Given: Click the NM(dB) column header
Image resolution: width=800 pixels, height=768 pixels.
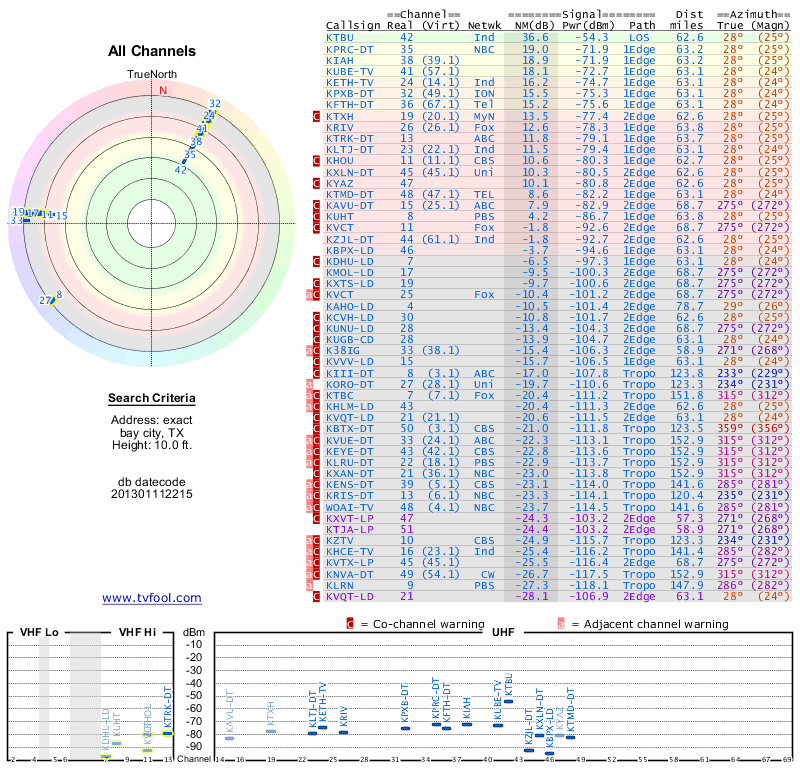Looking at the screenshot, I should point(535,26).
